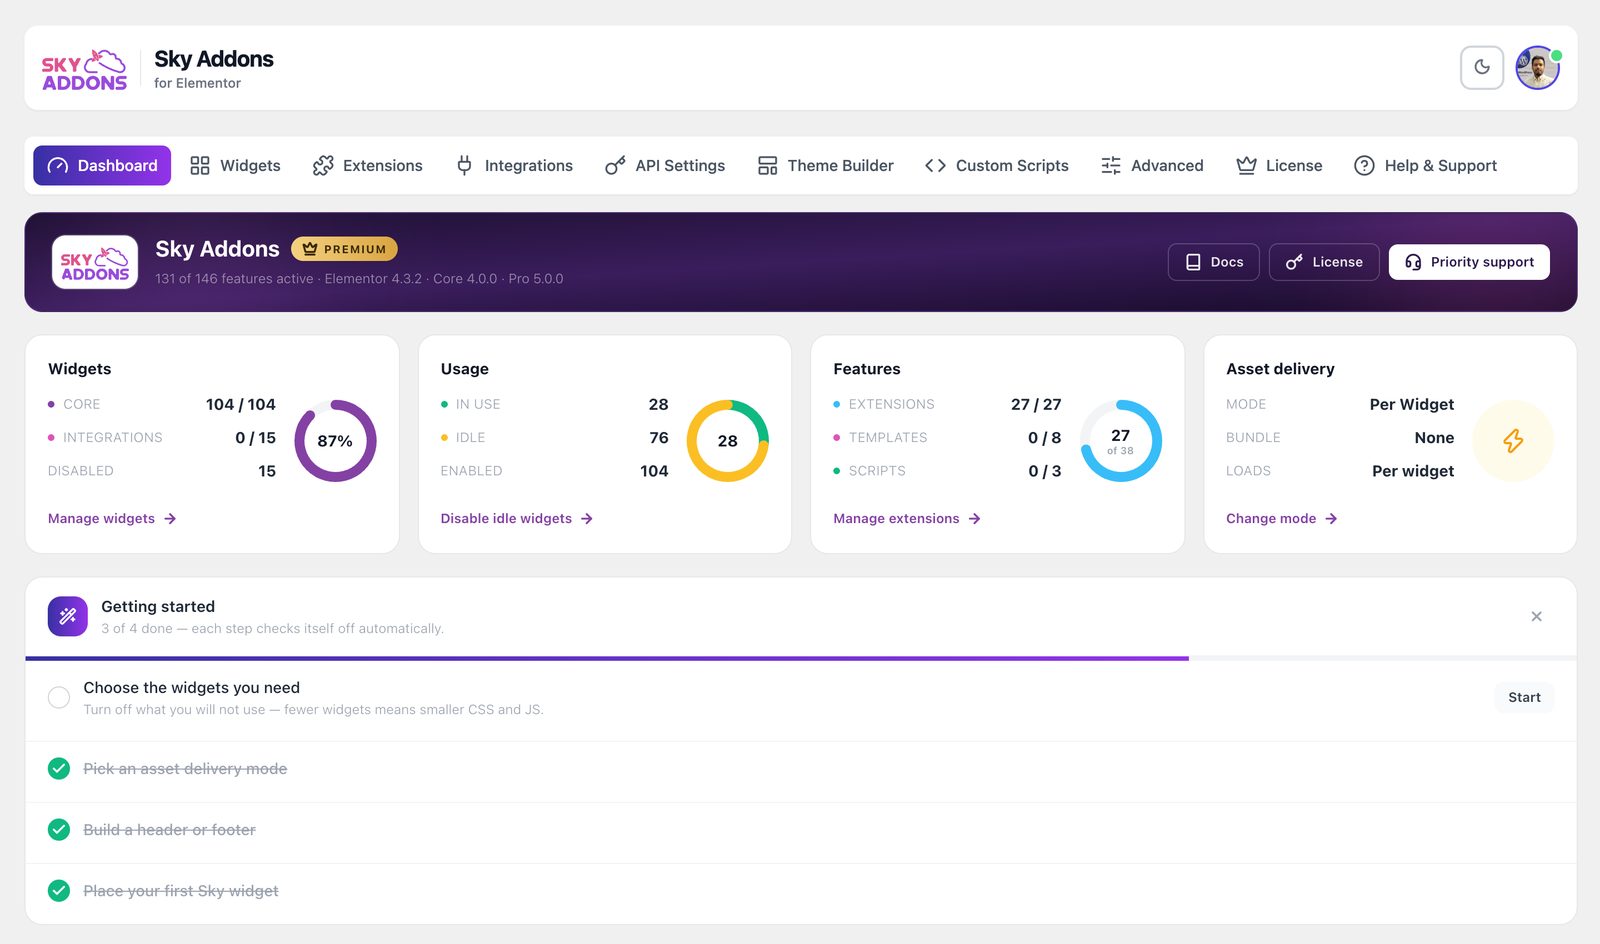
Task: Open the Help & Support tab
Action: [1425, 166]
